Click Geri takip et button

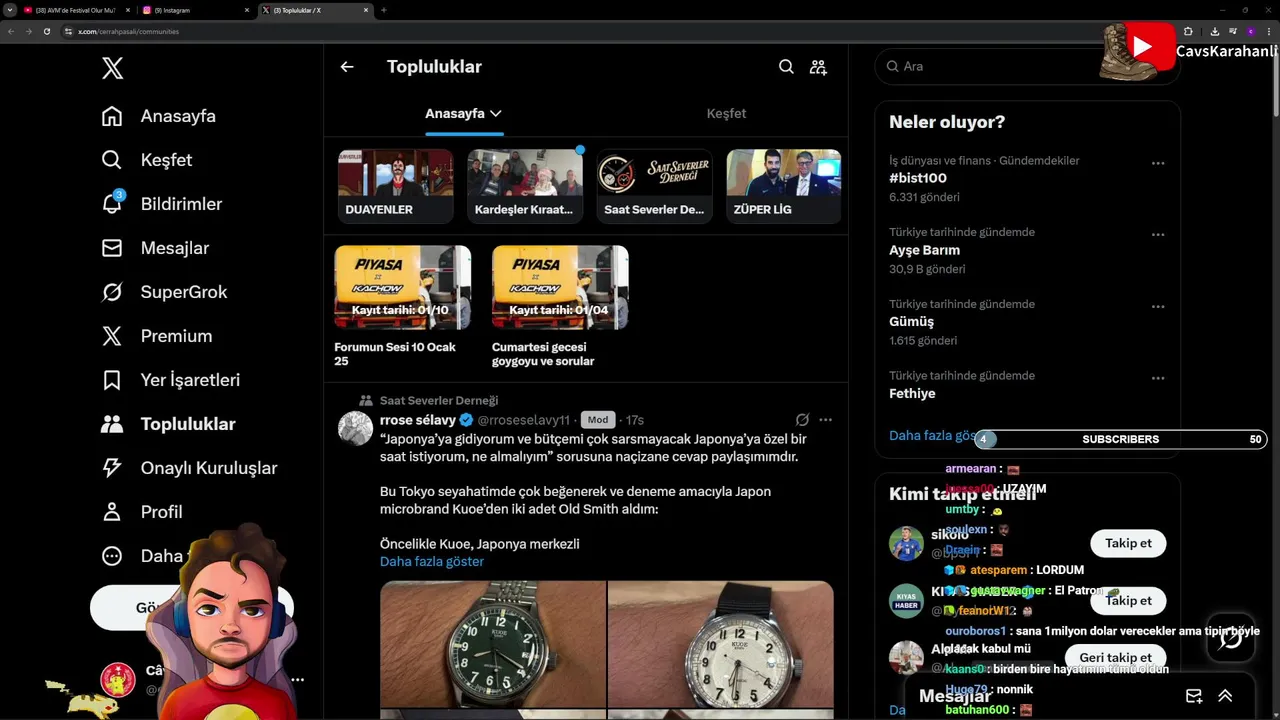(1115, 657)
